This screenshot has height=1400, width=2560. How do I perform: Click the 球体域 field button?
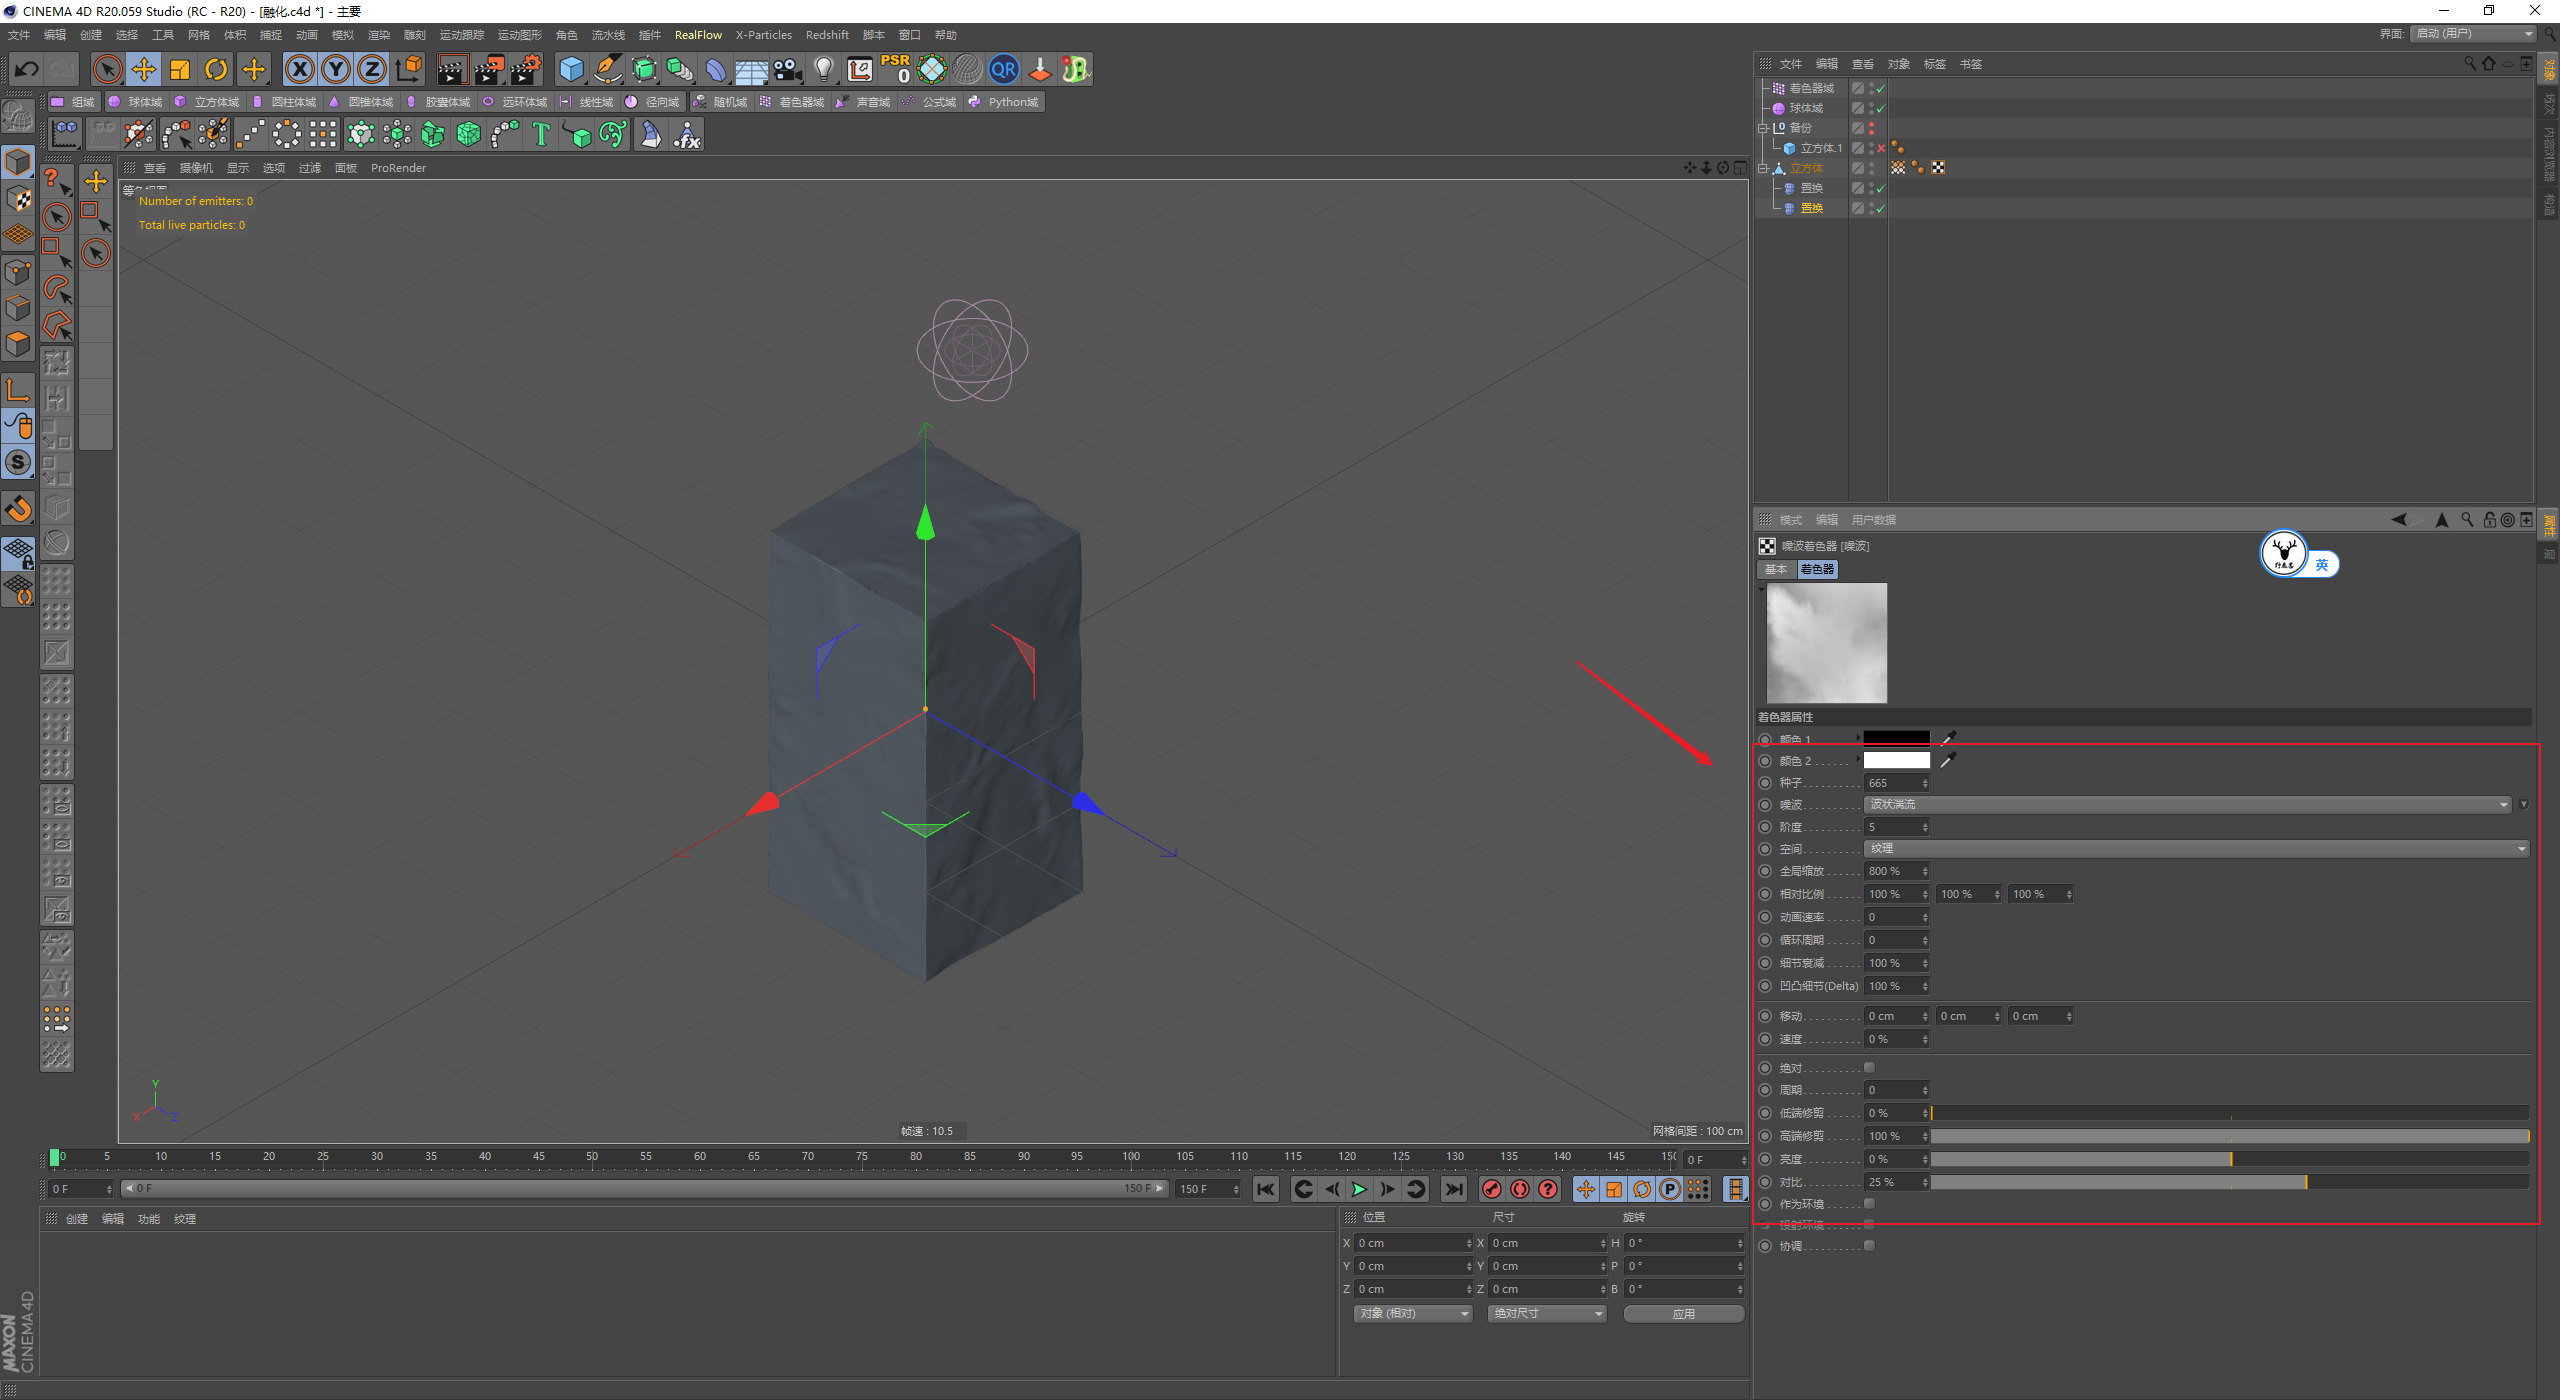click(x=135, y=102)
